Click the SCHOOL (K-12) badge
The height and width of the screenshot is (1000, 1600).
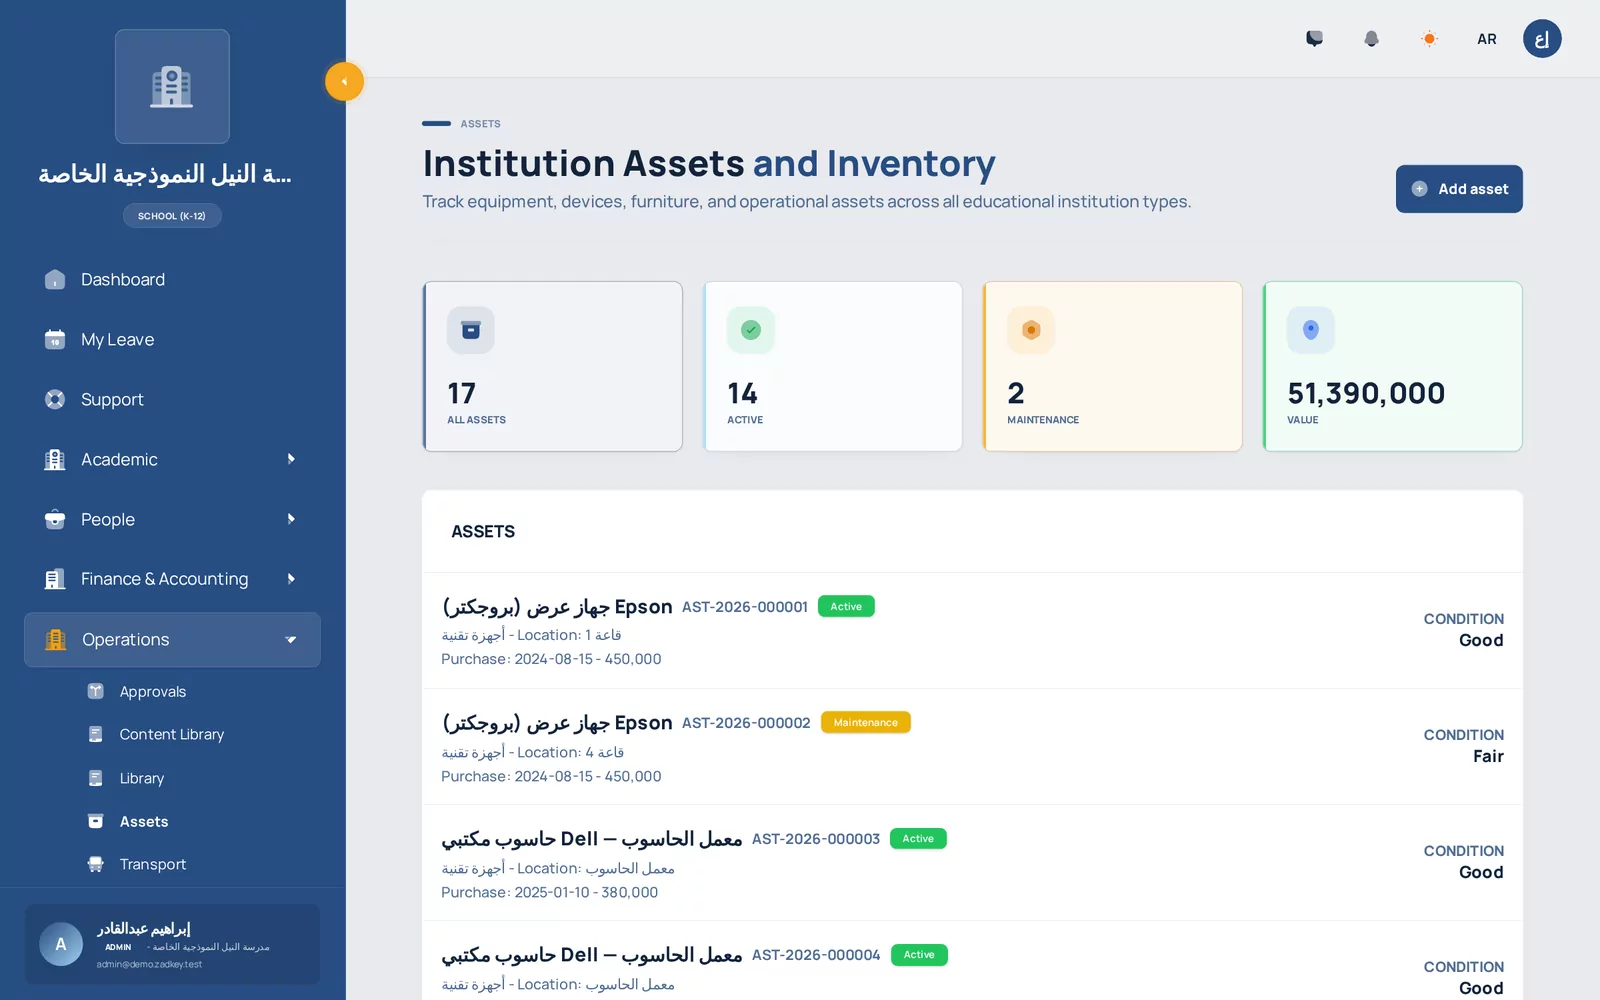click(172, 216)
